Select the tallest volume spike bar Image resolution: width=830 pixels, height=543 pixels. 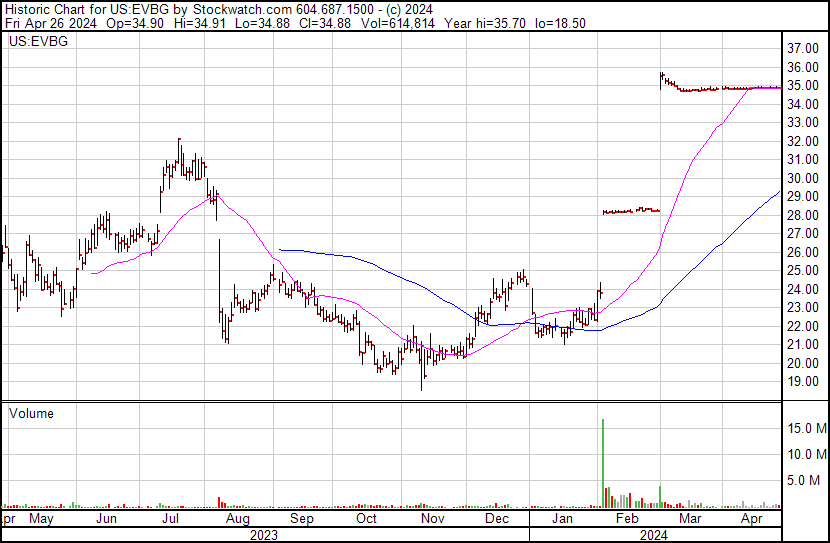pos(603,460)
